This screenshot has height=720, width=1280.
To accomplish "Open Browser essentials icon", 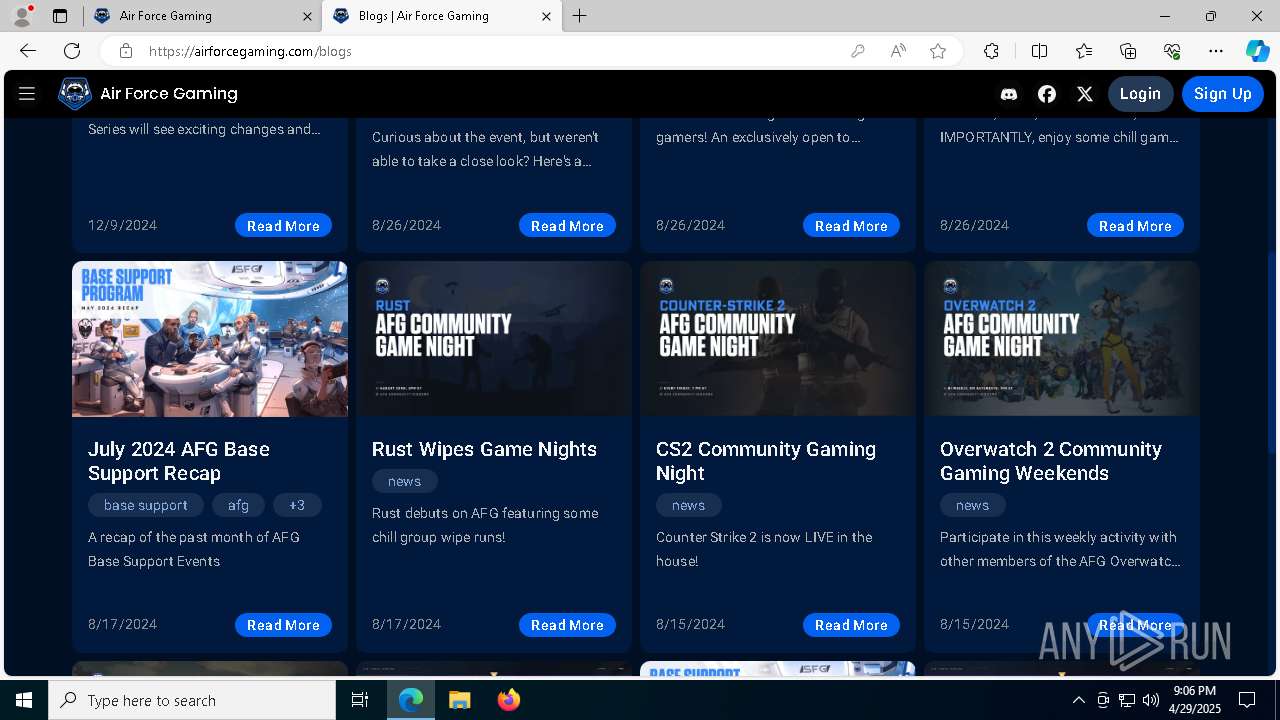I will pyautogui.click(x=1172, y=51).
